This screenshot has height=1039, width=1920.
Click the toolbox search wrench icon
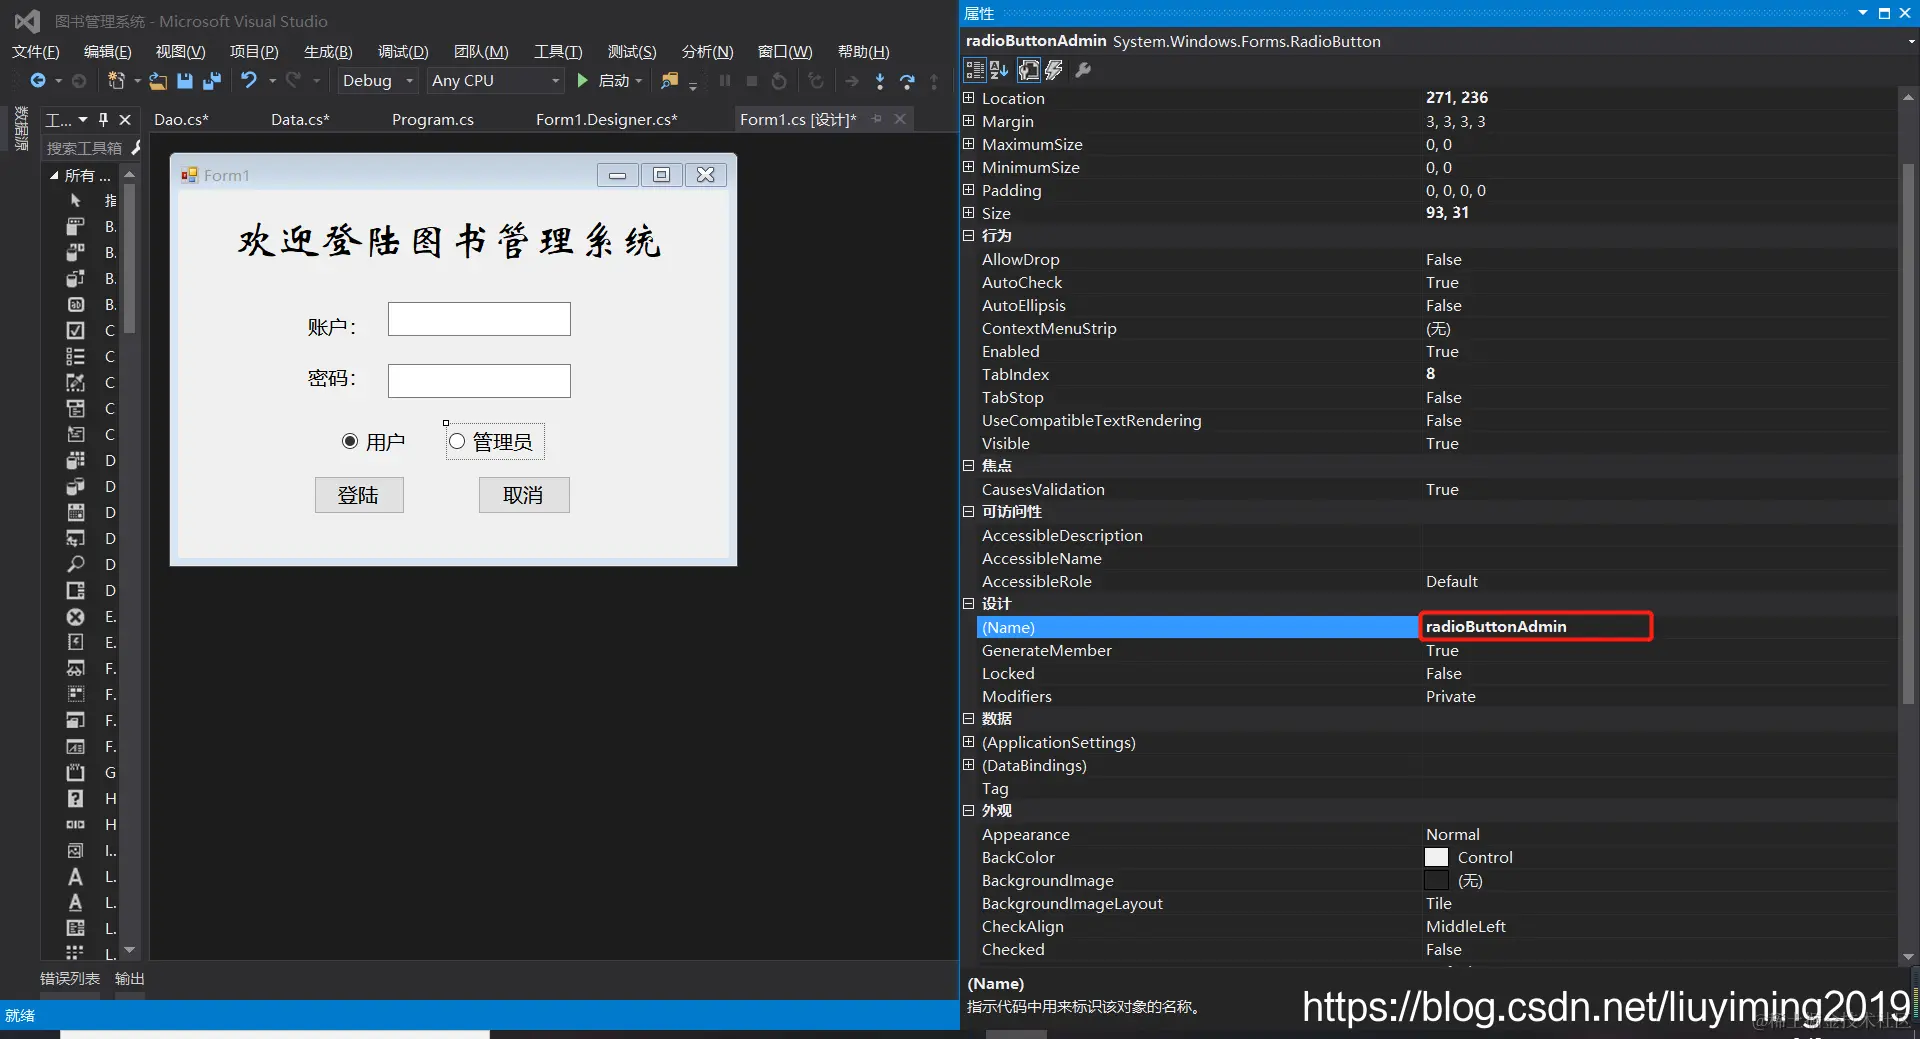pyautogui.click(x=135, y=148)
